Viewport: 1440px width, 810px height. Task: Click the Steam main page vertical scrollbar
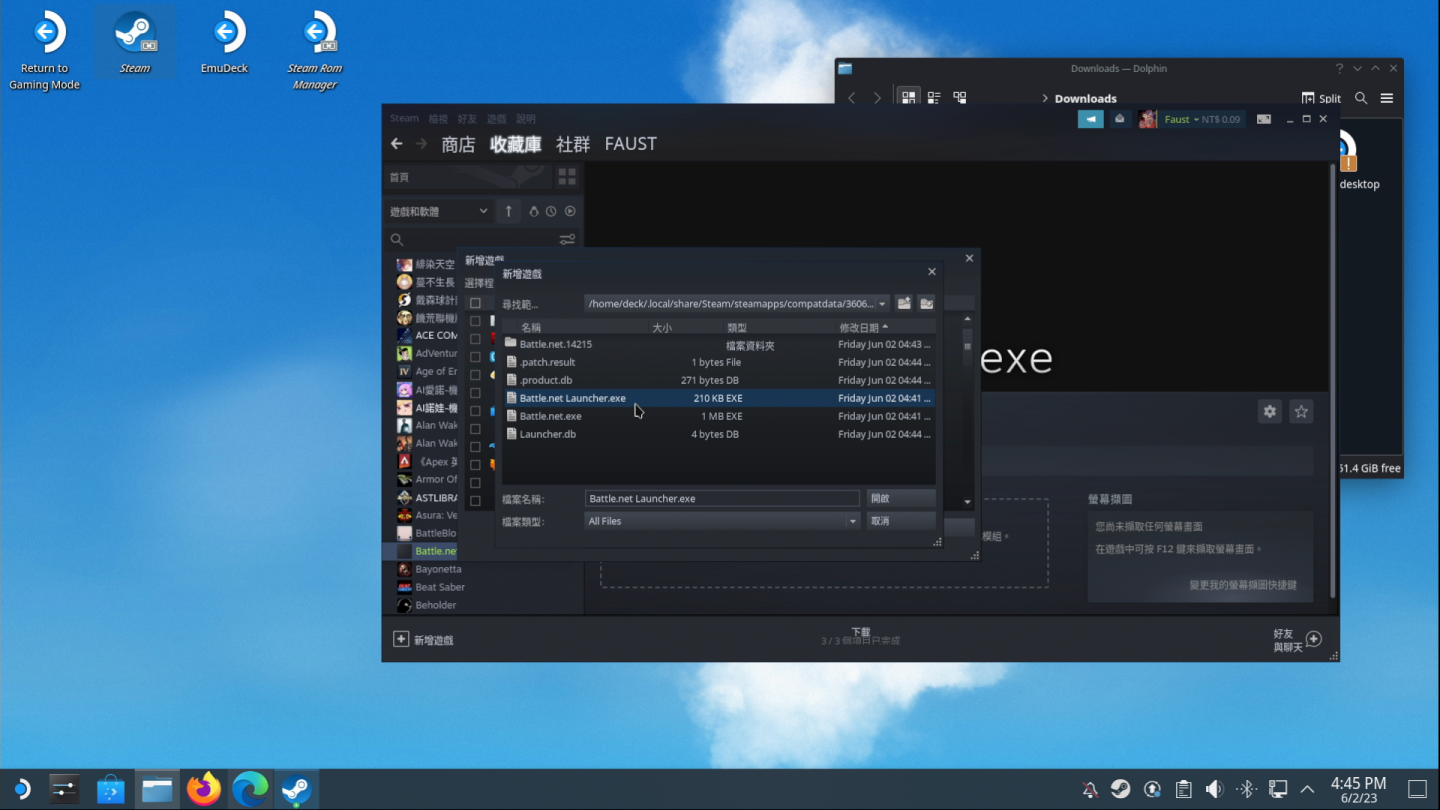click(x=1334, y=380)
